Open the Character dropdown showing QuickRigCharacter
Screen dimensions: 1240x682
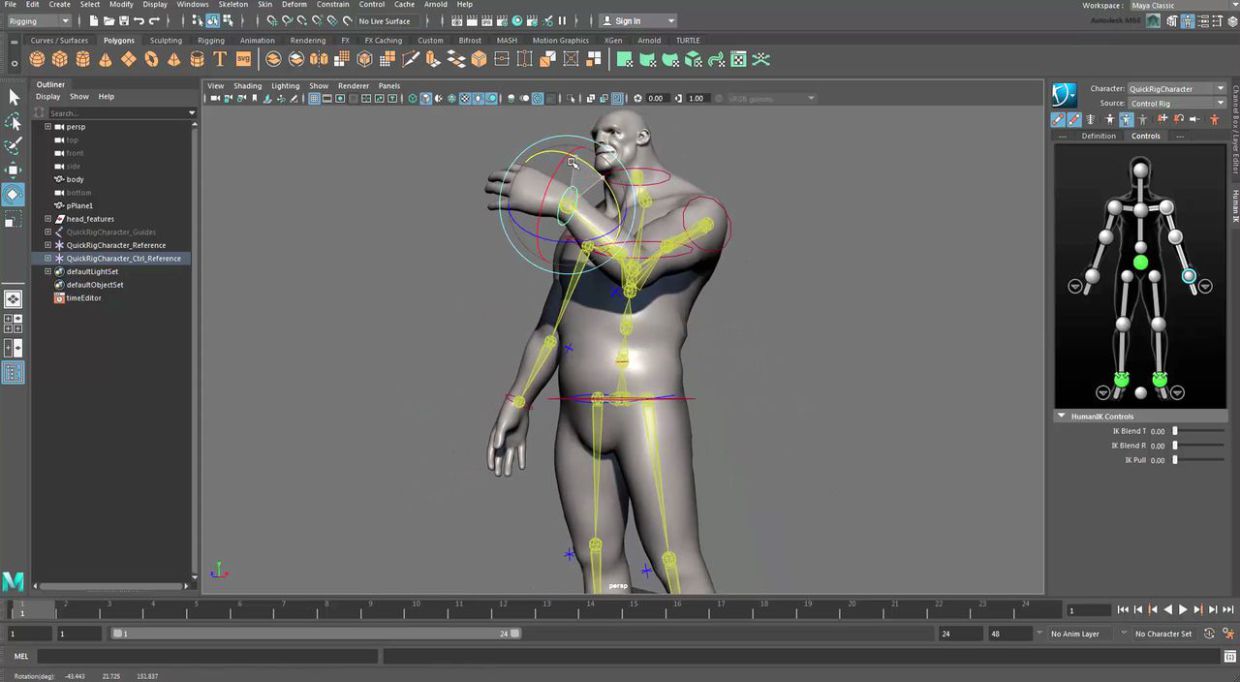(x=1175, y=88)
